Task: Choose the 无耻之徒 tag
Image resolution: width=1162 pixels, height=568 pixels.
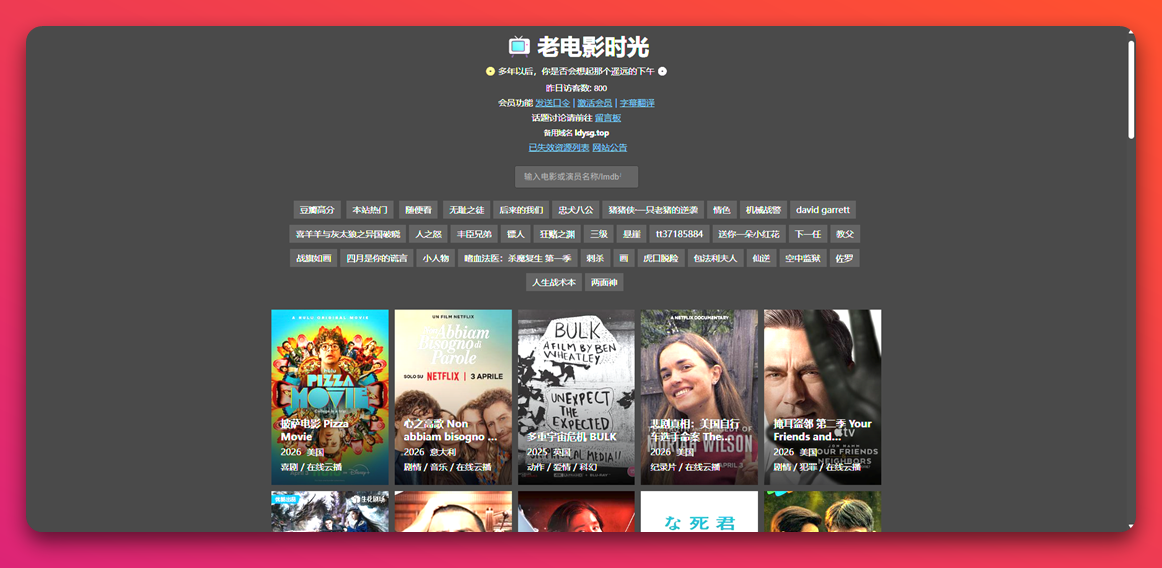Action: coord(467,210)
